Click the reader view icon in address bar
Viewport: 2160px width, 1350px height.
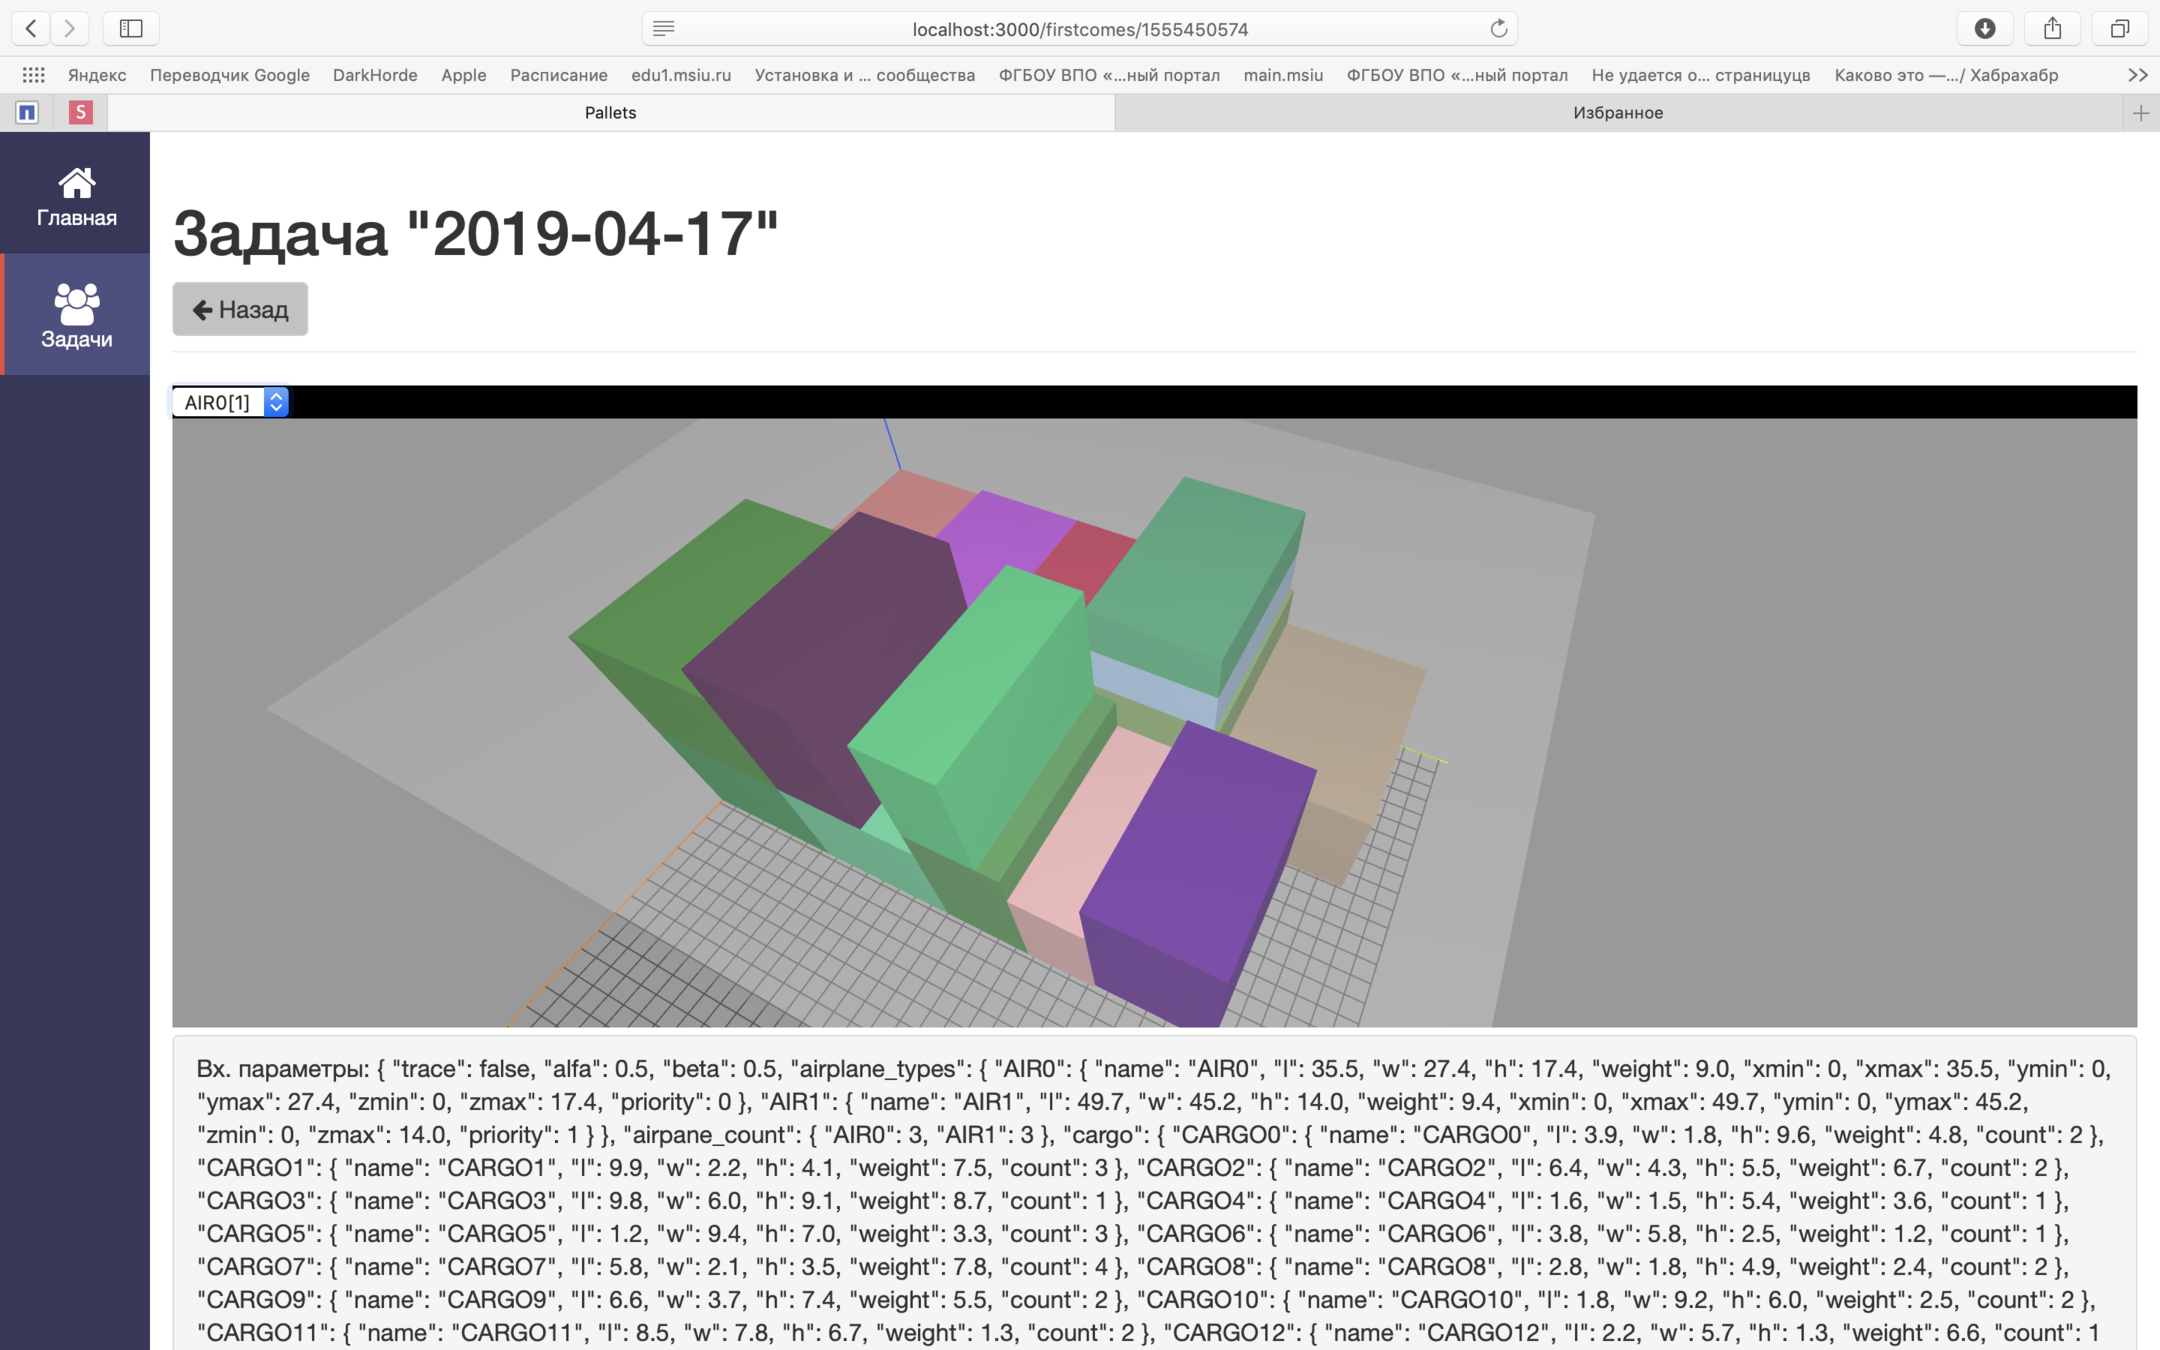664,29
